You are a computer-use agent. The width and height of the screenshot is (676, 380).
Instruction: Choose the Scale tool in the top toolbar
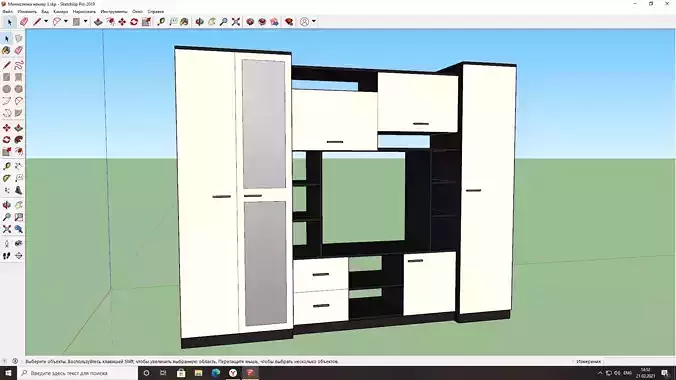pyautogui.click(x=146, y=22)
